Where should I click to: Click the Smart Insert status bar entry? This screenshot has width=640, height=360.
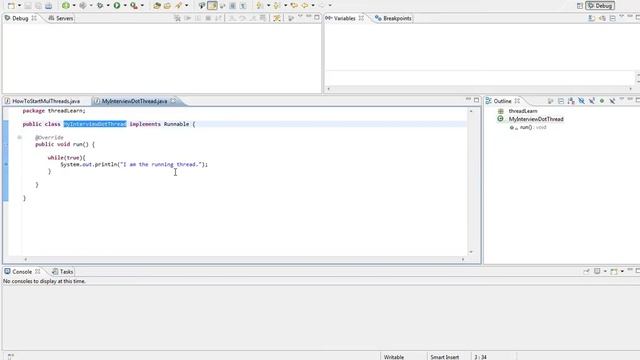[444, 357]
